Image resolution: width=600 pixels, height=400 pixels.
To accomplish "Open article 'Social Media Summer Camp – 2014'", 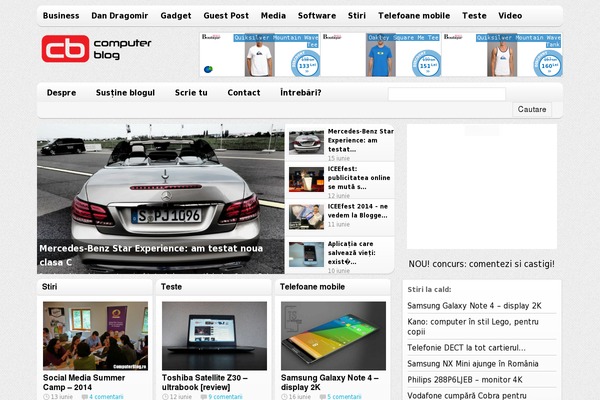I will click(84, 382).
